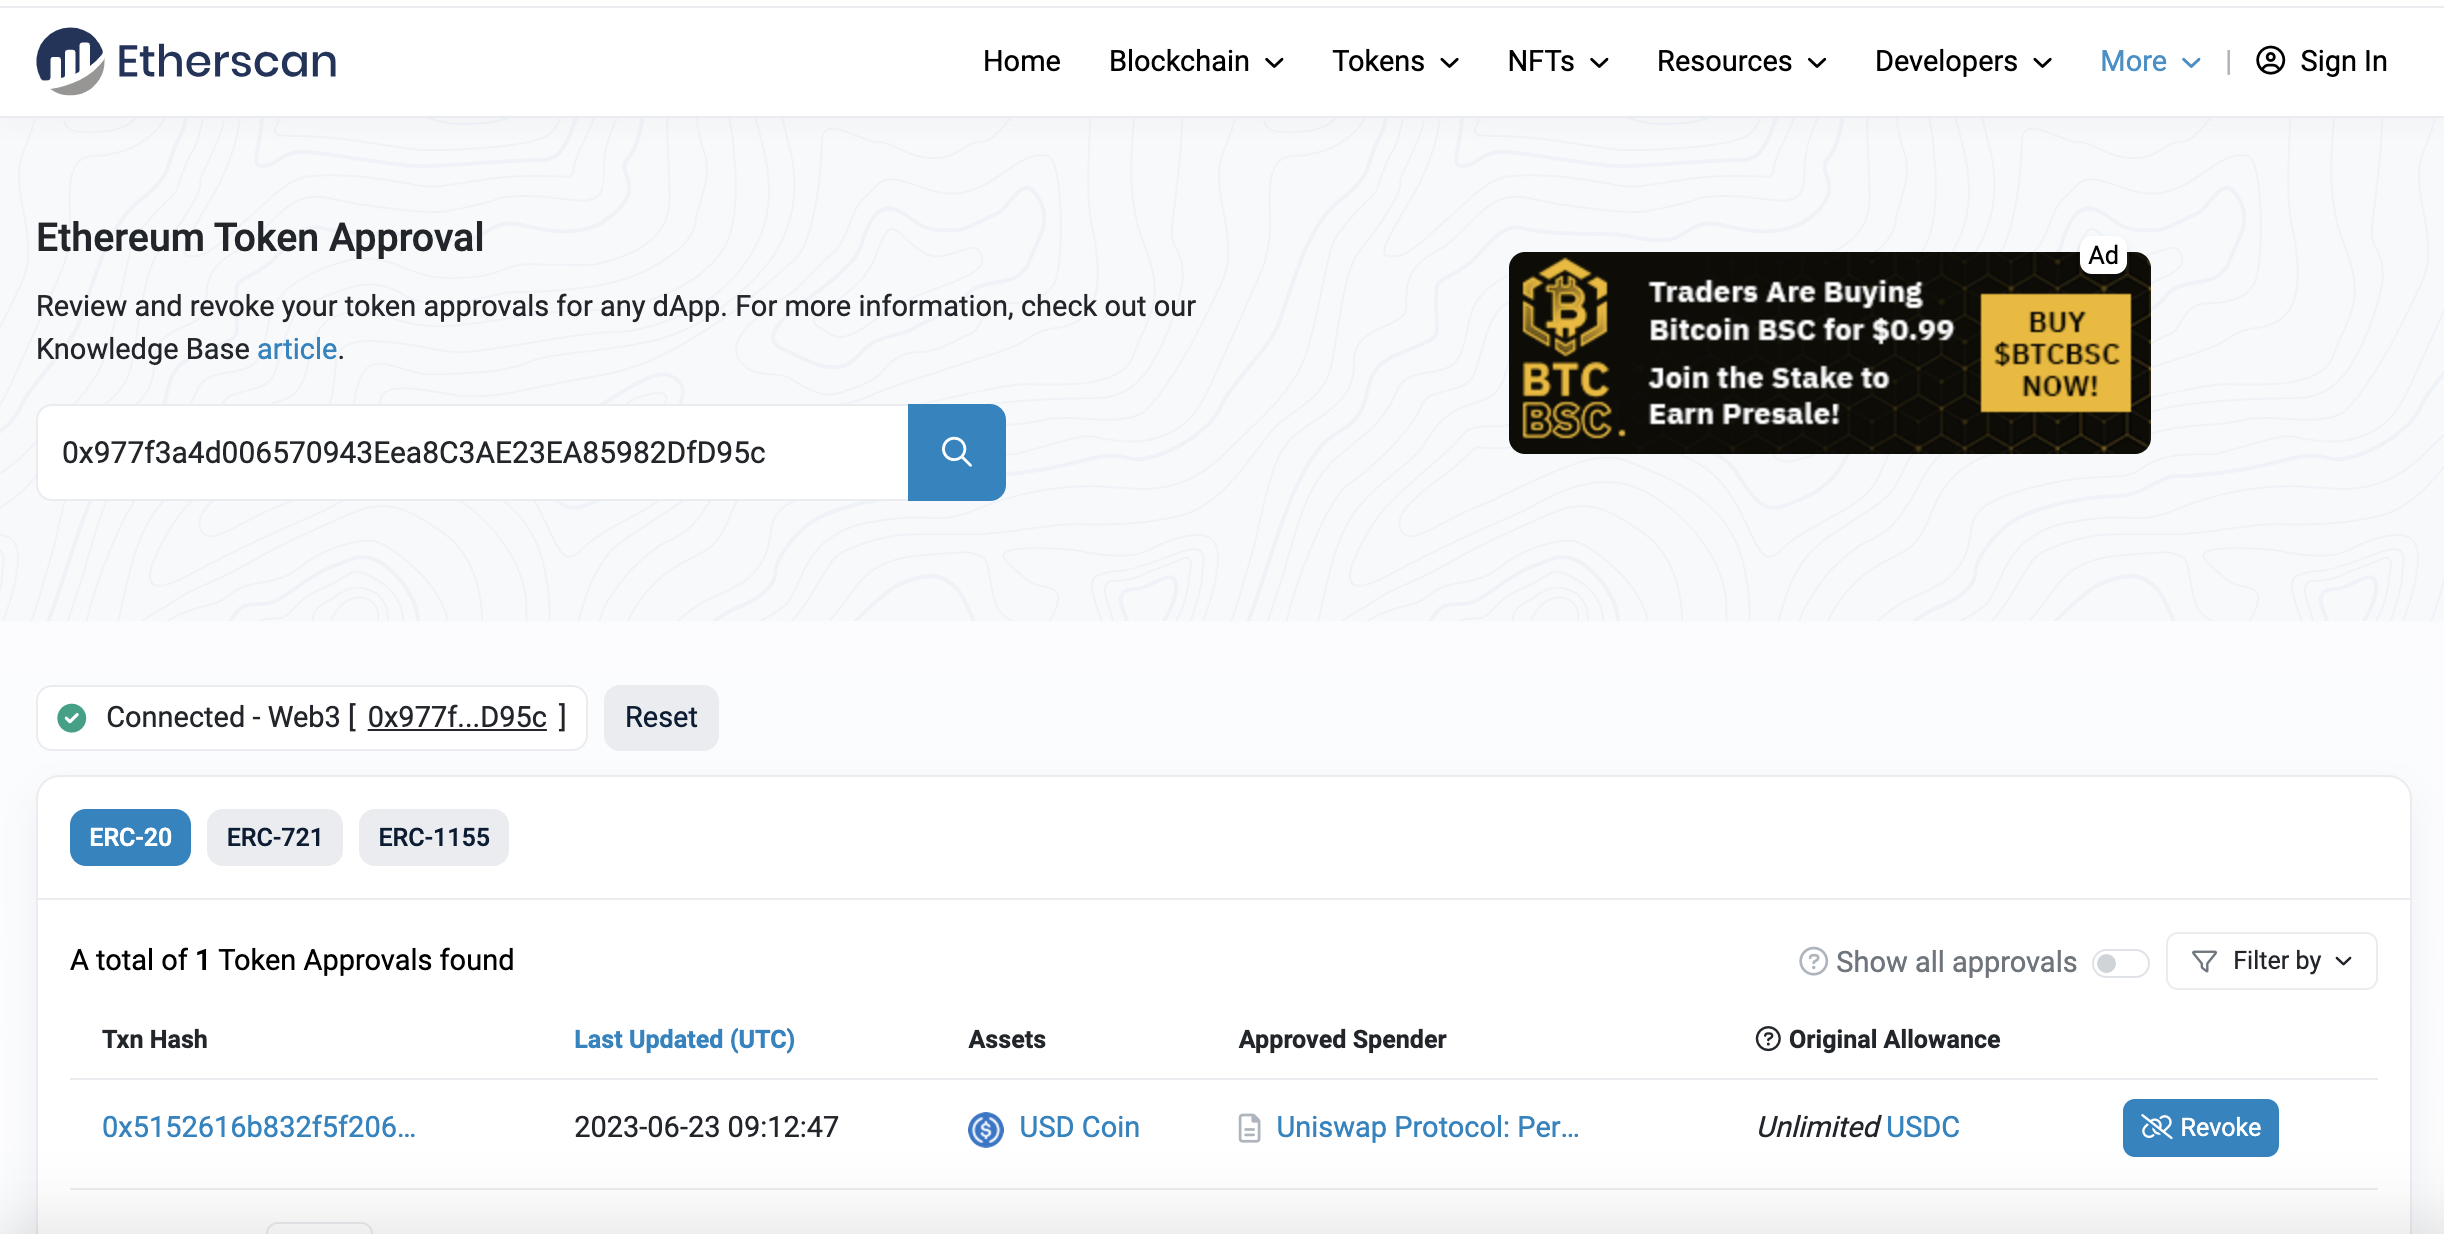Viewport: 2444px width, 1234px height.
Task: Click the Sign In profile icon
Action: (x=2272, y=61)
